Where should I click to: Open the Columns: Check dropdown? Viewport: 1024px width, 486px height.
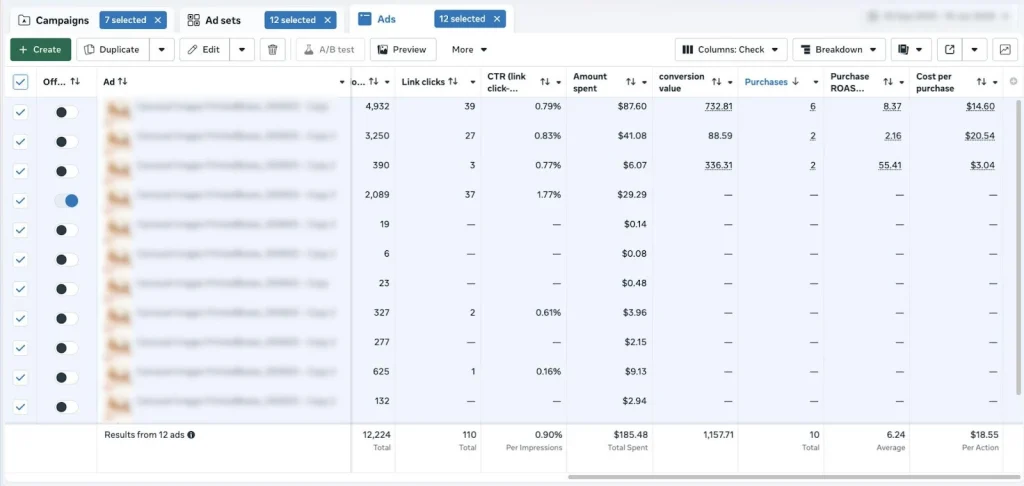pos(730,49)
